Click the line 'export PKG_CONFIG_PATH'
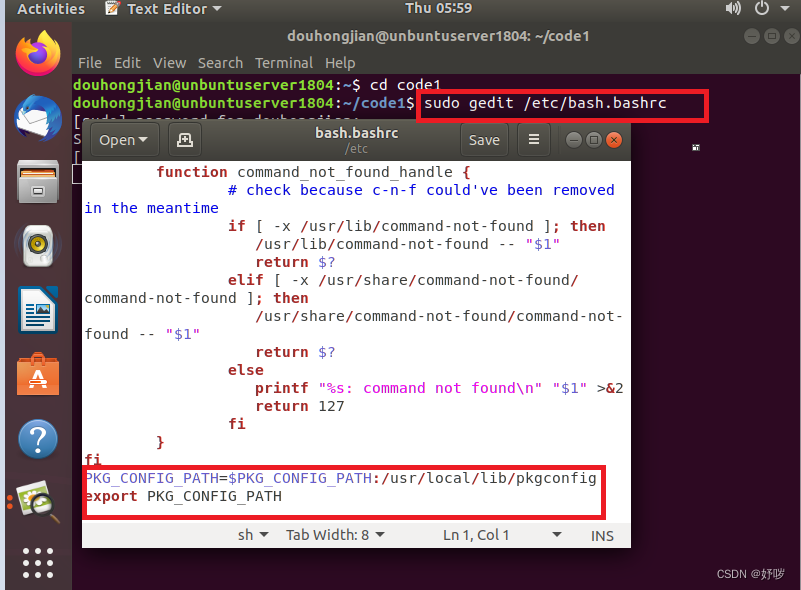Viewport: 801px width, 590px height. click(183, 496)
